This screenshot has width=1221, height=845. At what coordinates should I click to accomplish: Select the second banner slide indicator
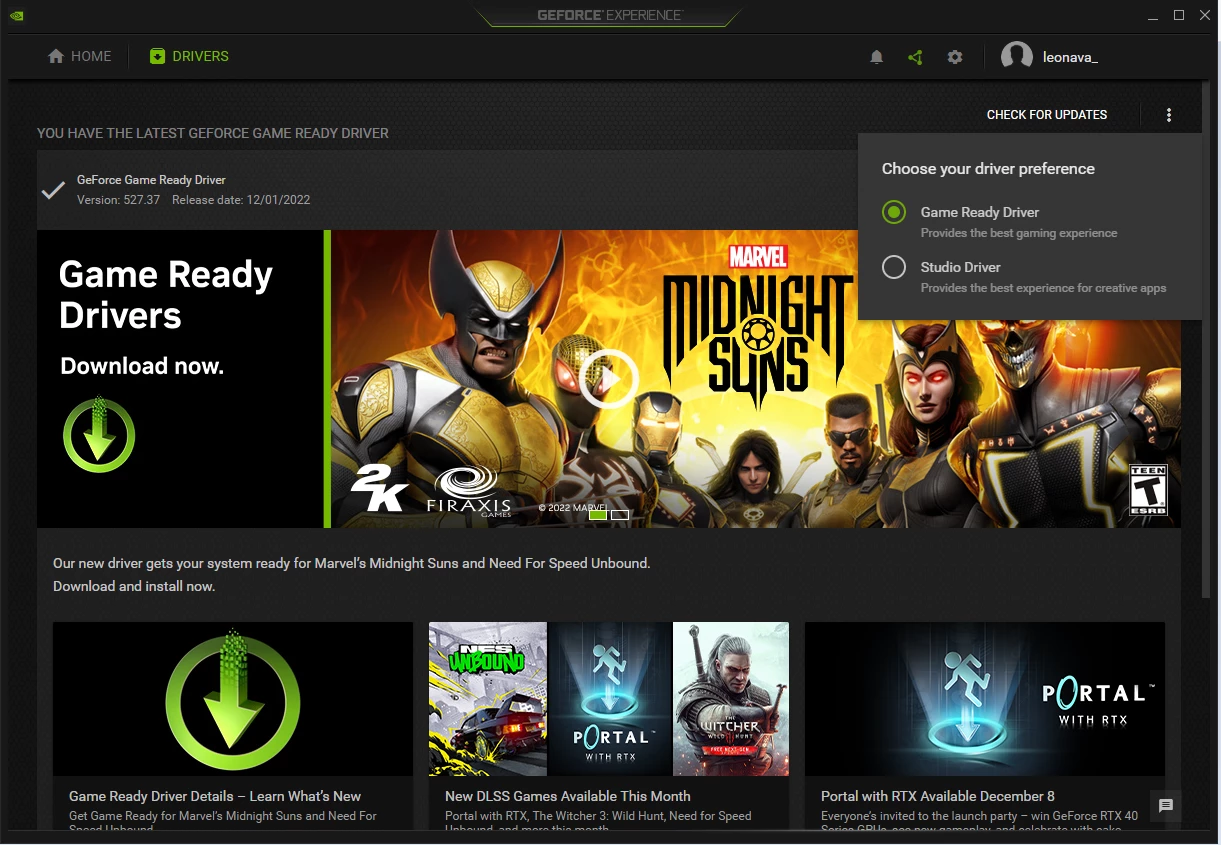[620, 515]
